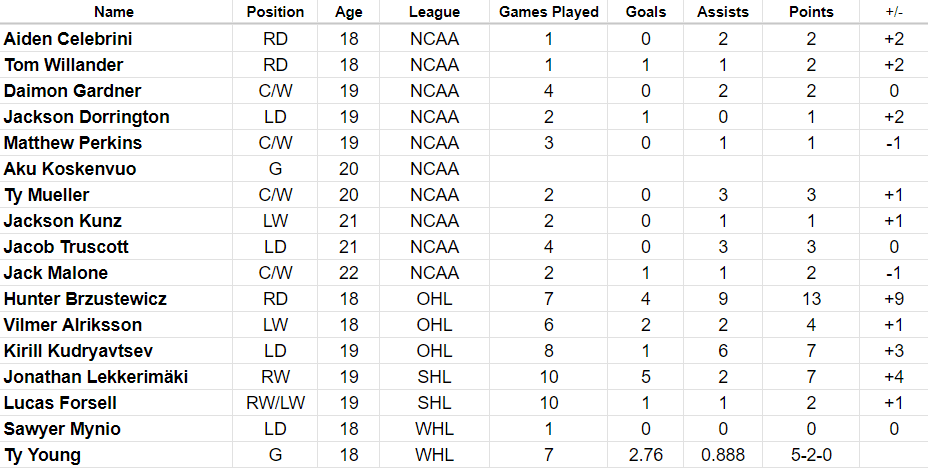
Task: Select Ty Mueller's name cell
Action: click(46, 195)
